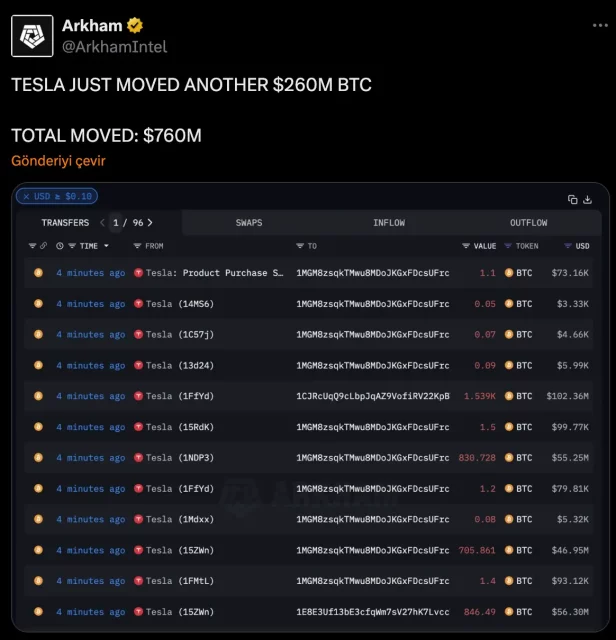The height and width of the screenshot is (640, 616).
Task: Open the TIME column sort dropdown
Action: click(107, 246)
